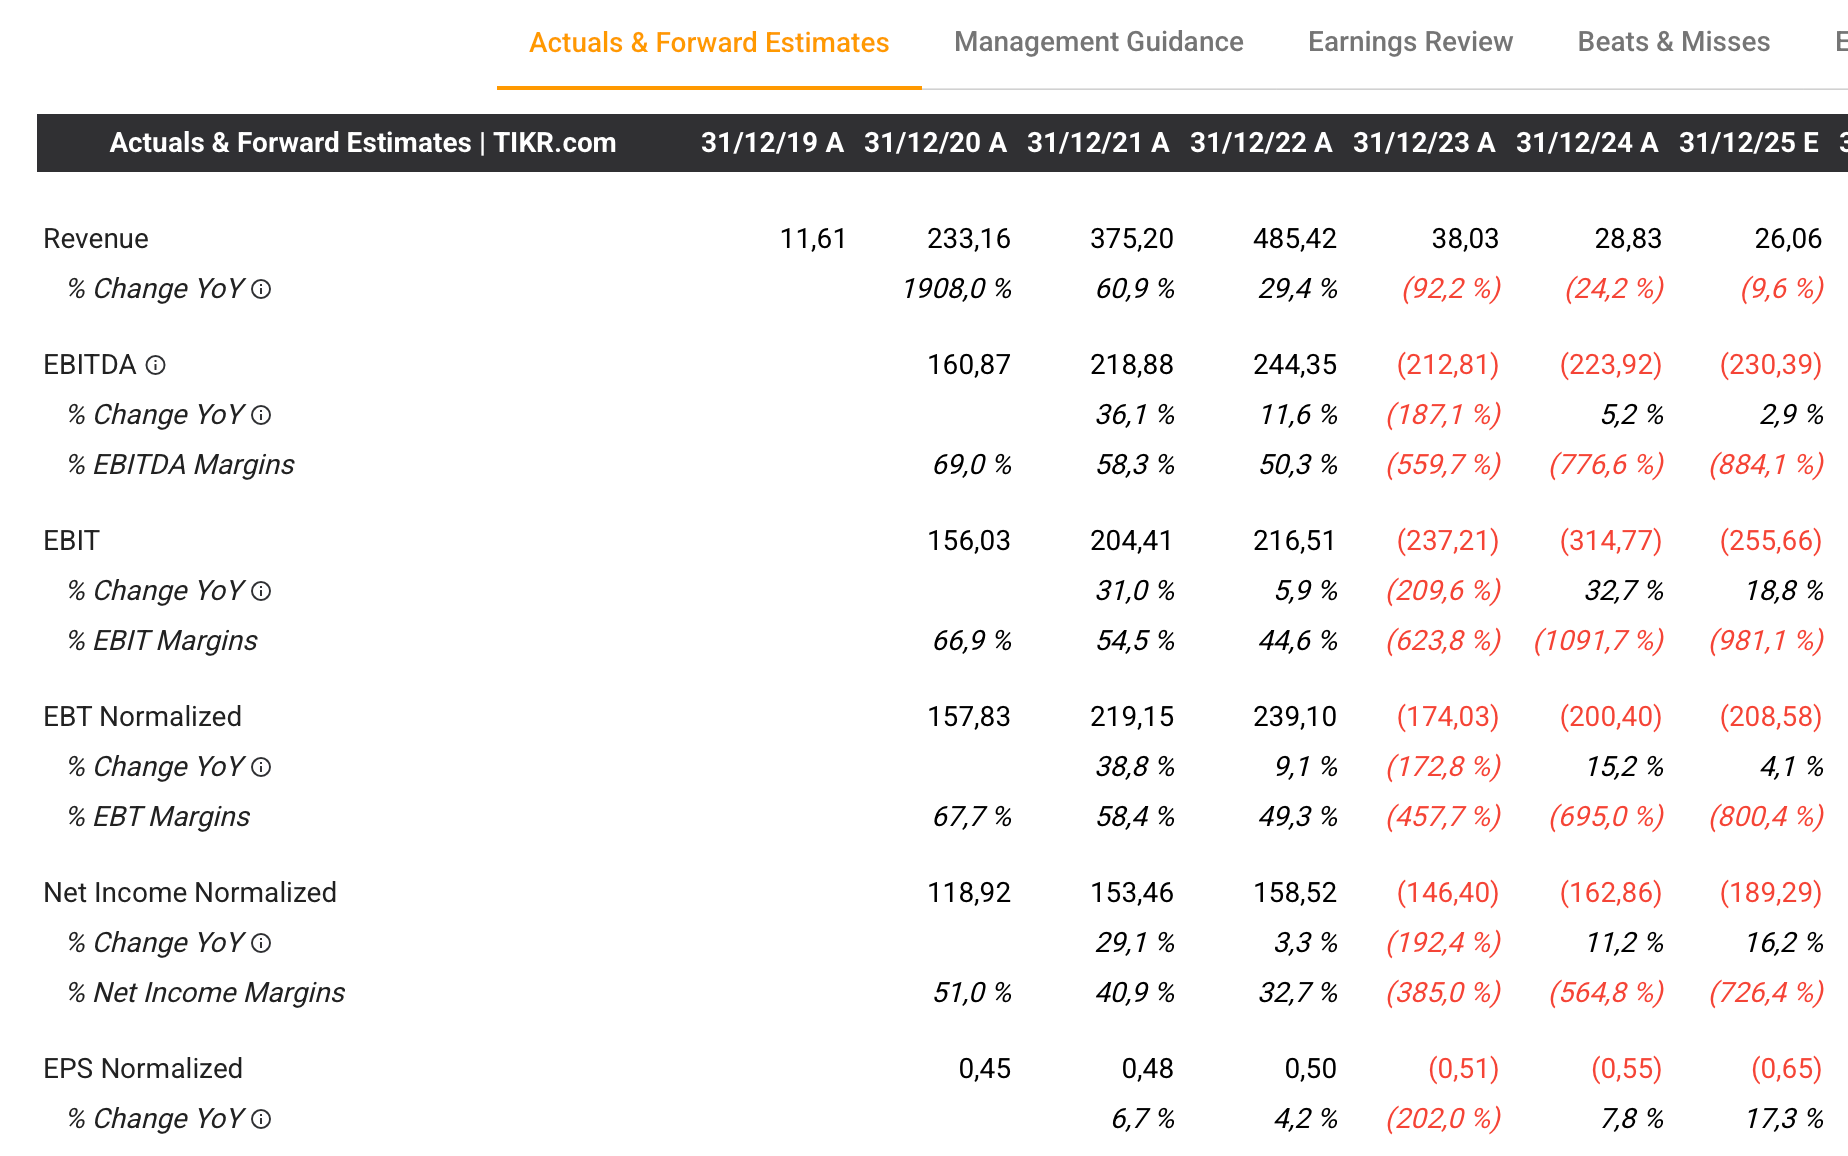Select the 31/12/19 A column header
The height and width of the screenshot is (1156, 1848).
pos(772,143)
